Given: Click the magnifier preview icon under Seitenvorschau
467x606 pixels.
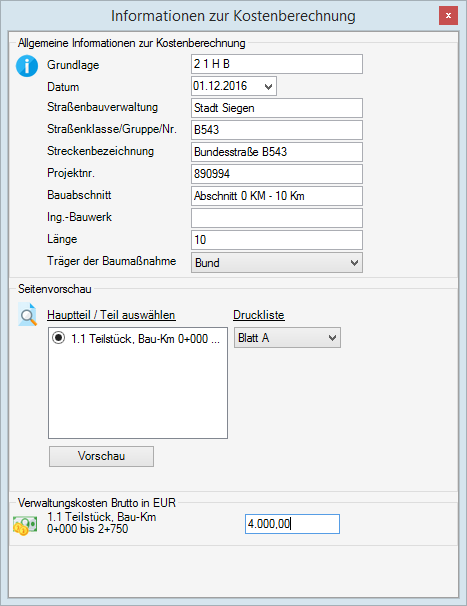Looking at the screenshot, I should 27,315.
